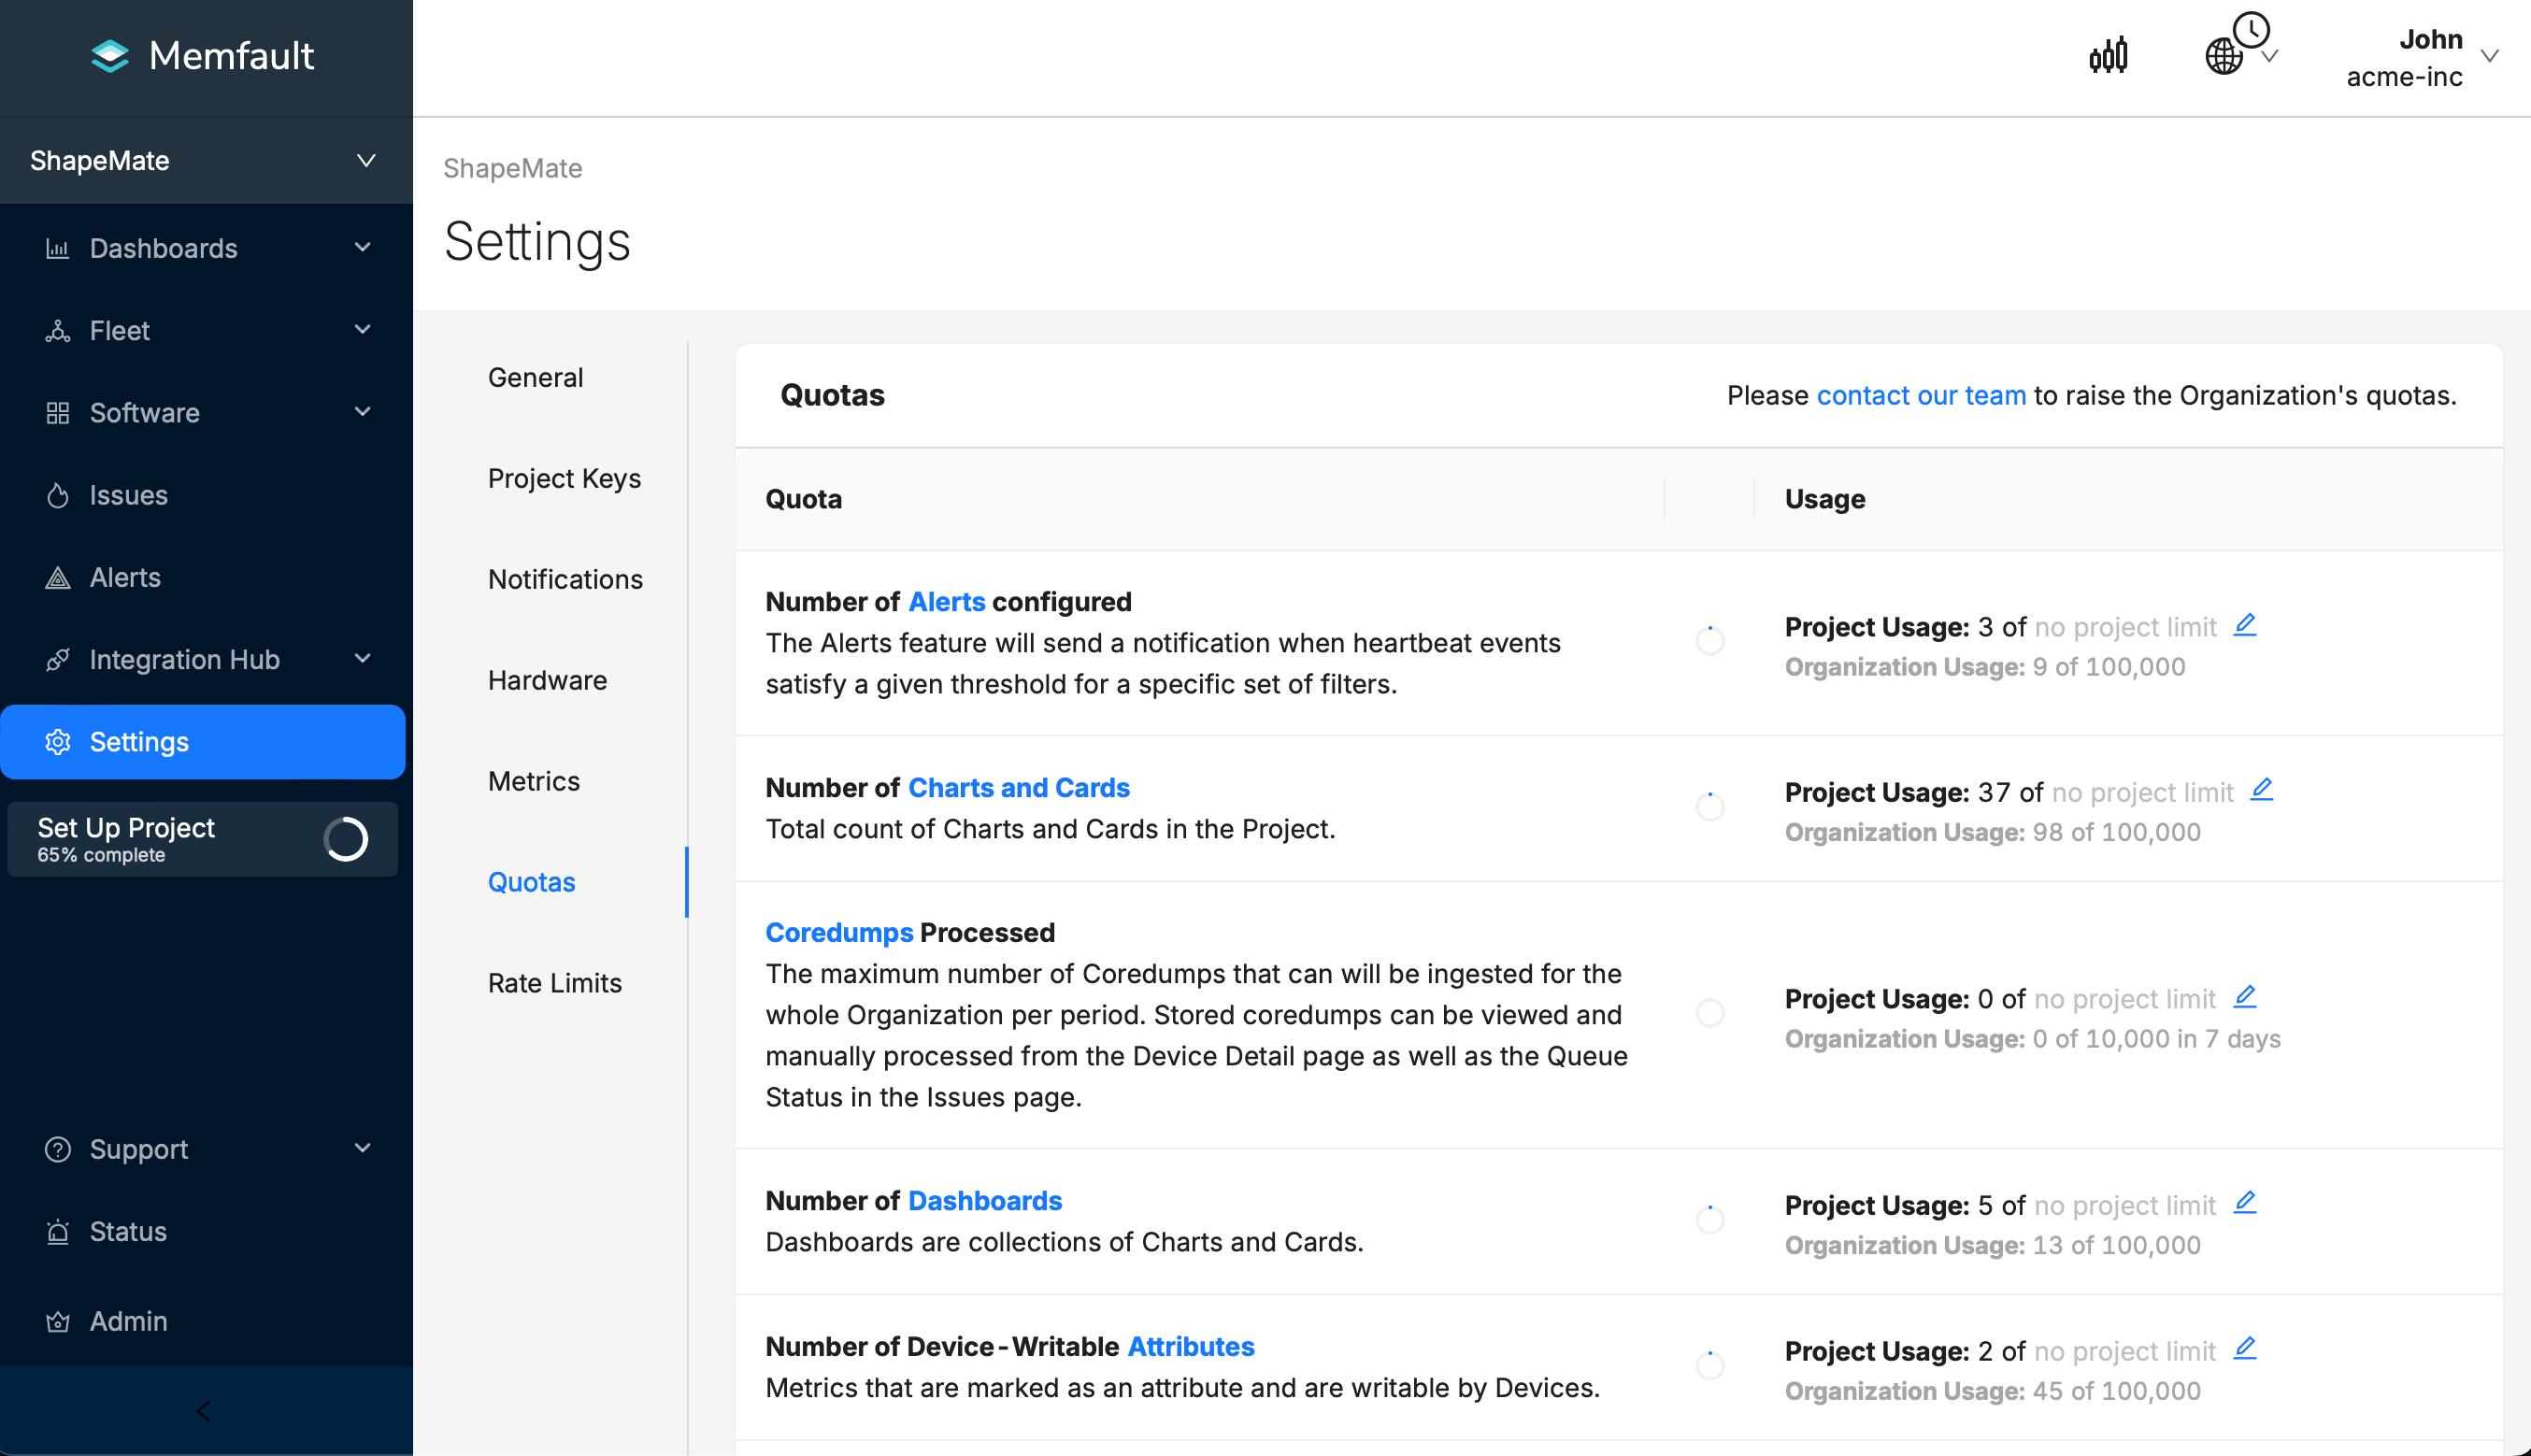This screenshot has height=1456, width=2531.
Task: Select the Integration Hub plug icon
Action: 58,659
